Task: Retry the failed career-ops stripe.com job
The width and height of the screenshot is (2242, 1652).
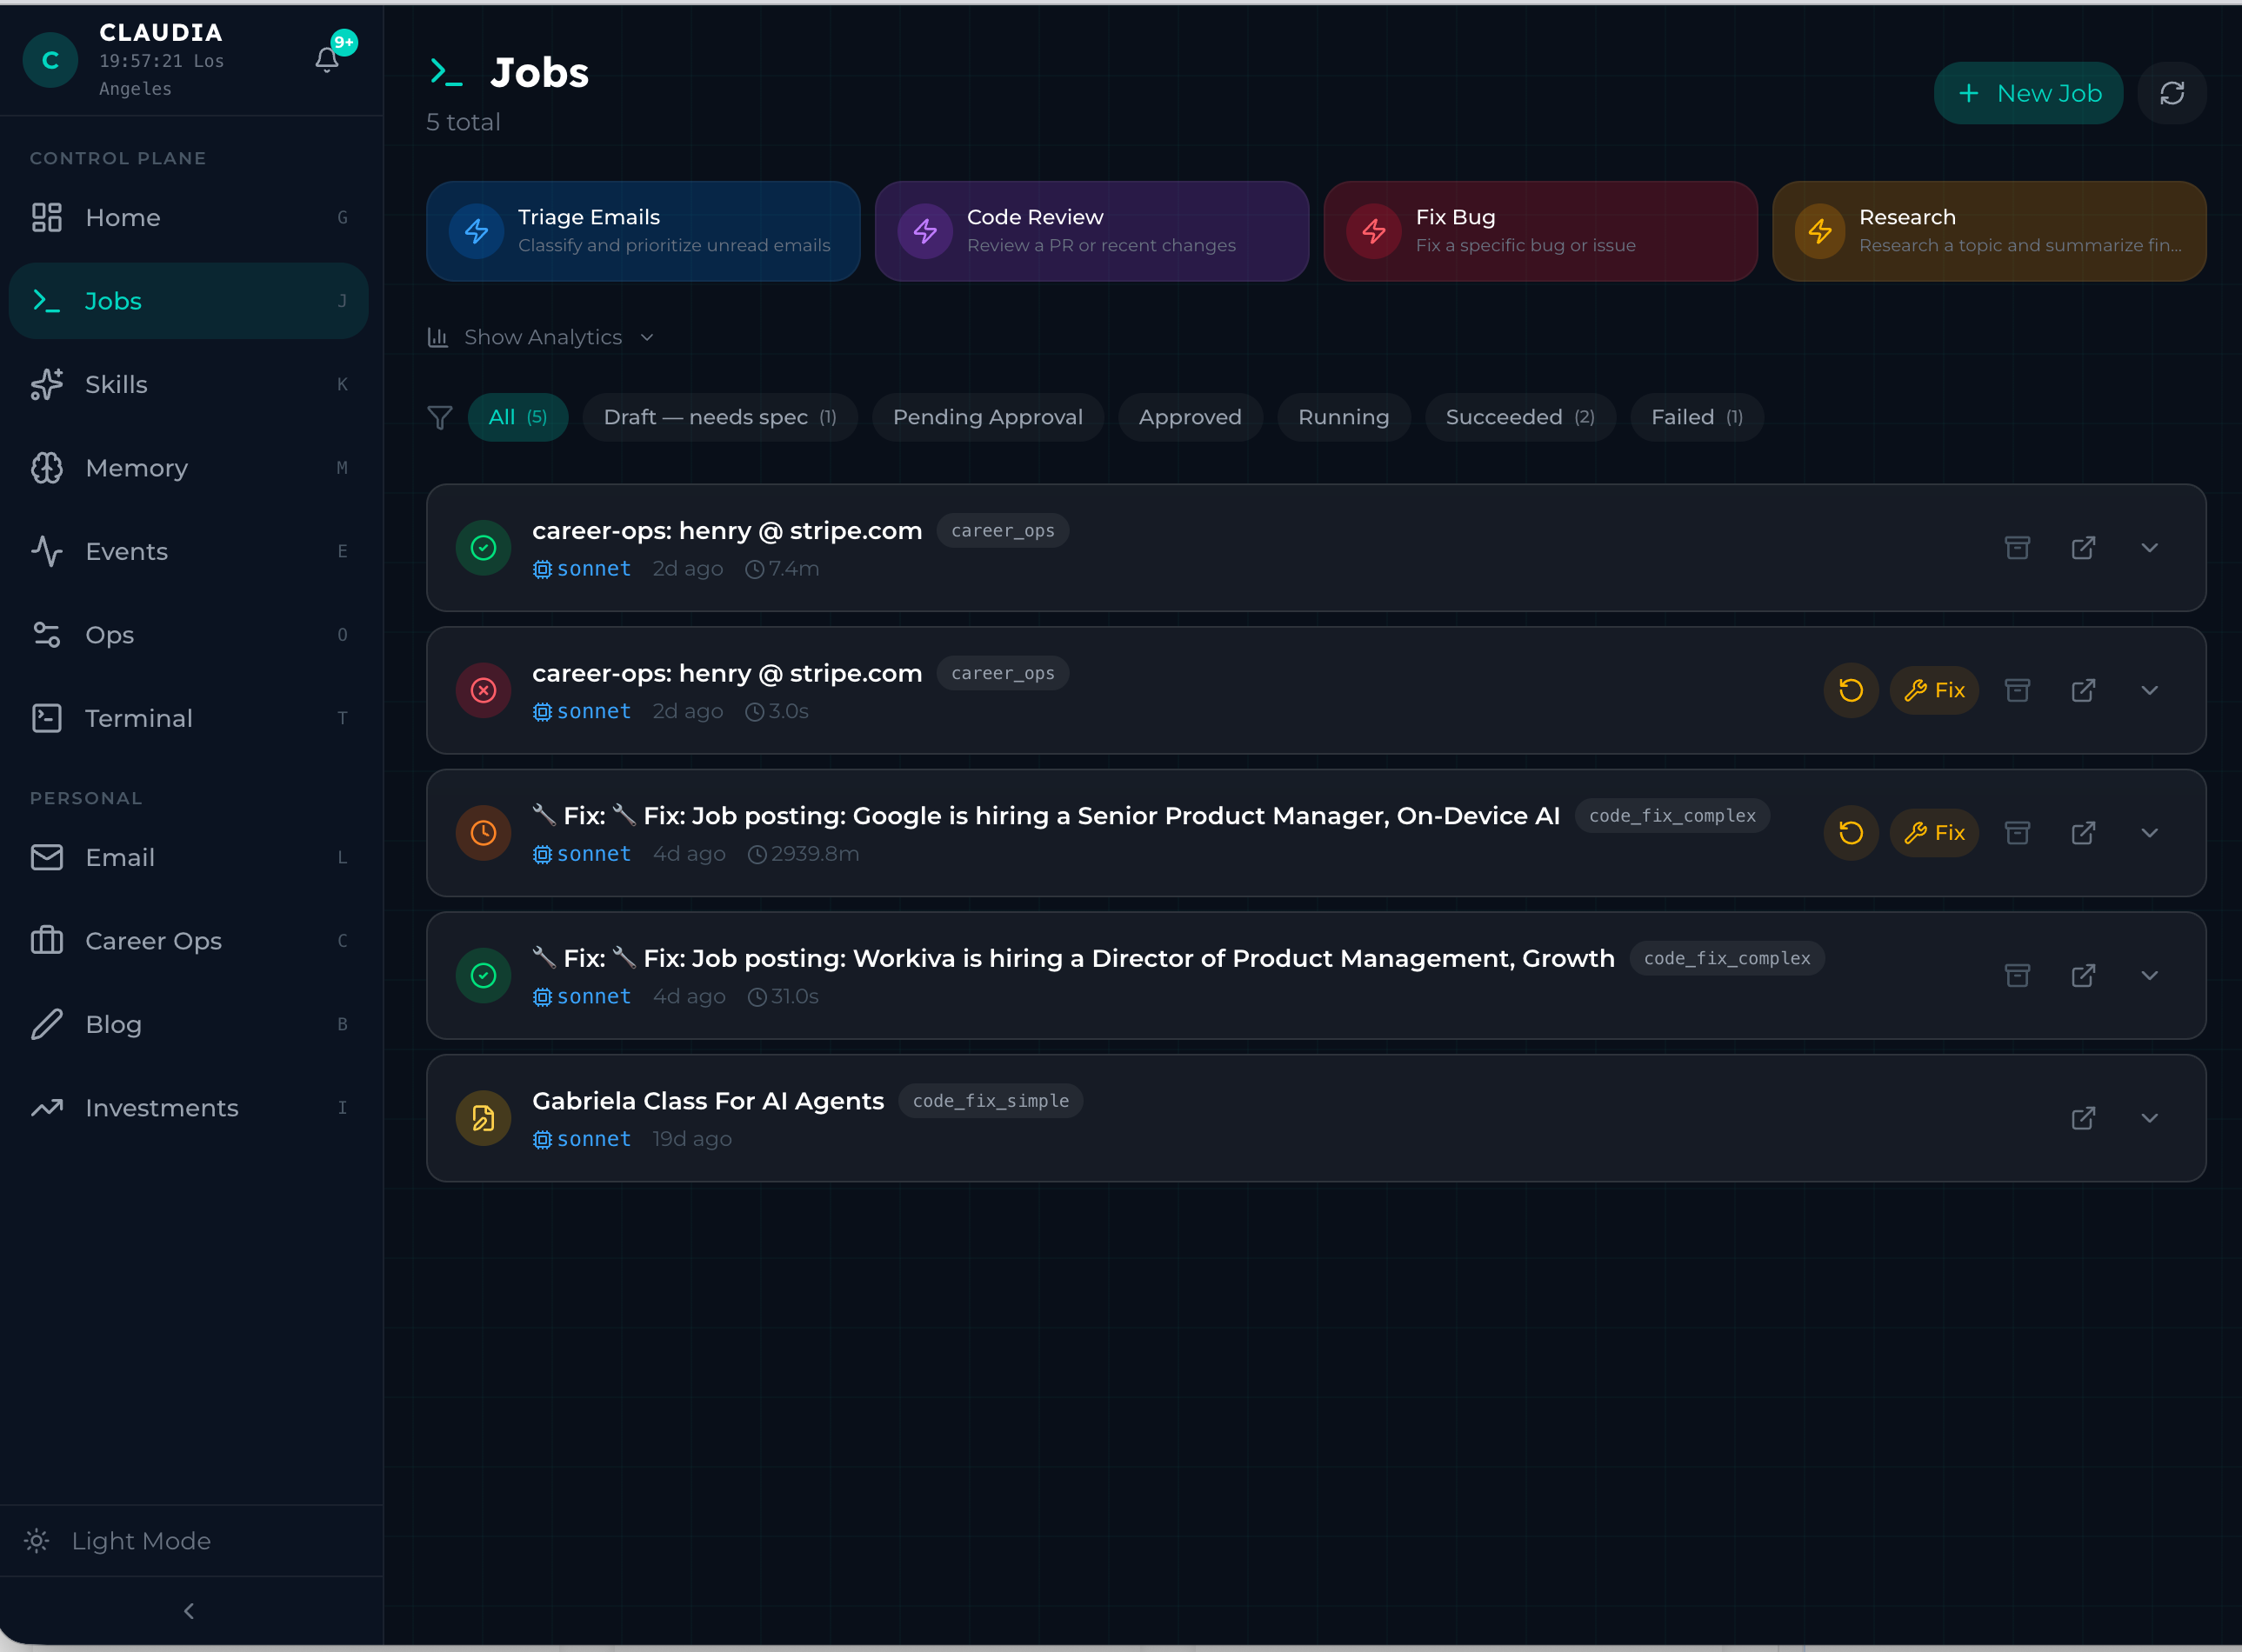Action: (x=1850, y=690)
